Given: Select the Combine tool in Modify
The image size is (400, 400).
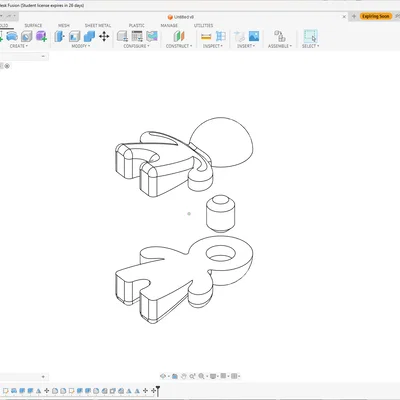Looking at the screenshot, I should point(89,36).
